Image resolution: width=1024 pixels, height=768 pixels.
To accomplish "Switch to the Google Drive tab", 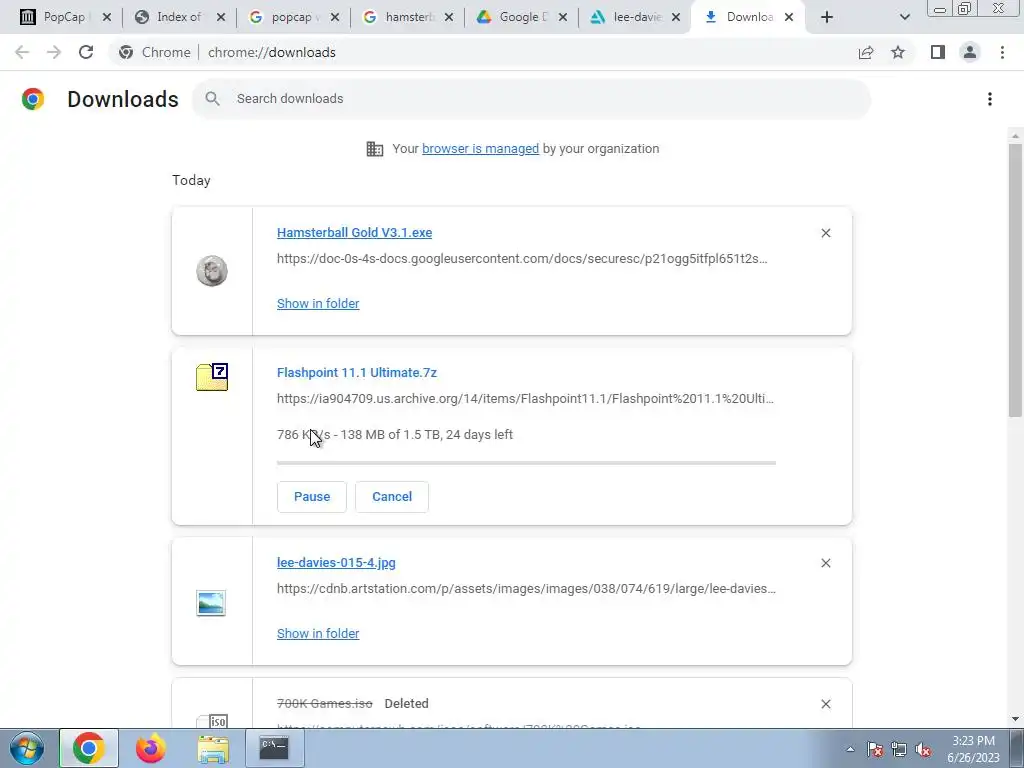I will pyautogui.click(x=523, y=17).
